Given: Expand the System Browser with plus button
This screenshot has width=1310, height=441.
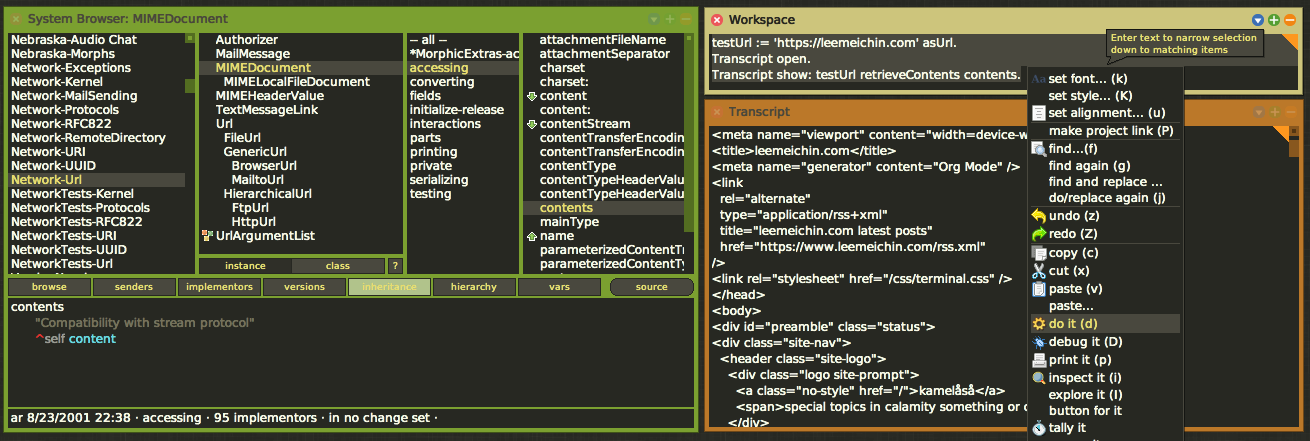Looking at the screenshot, I should pos(670,19).
